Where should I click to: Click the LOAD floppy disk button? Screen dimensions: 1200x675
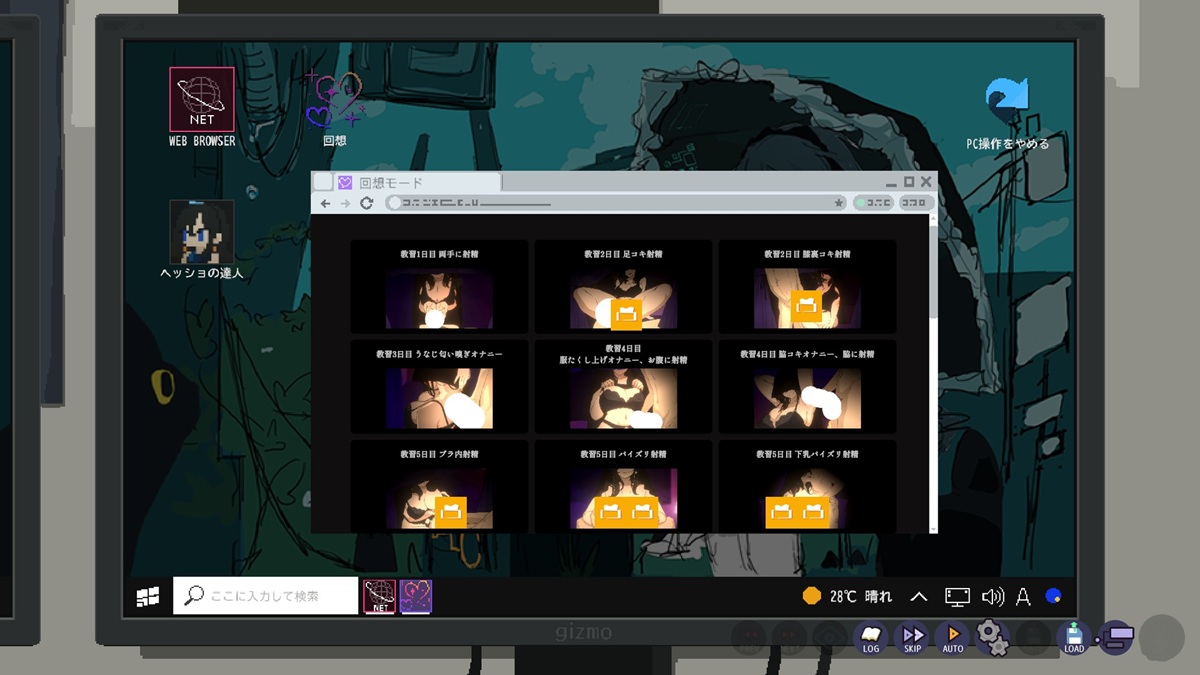pyautogui.click(x=1074, y=638)
